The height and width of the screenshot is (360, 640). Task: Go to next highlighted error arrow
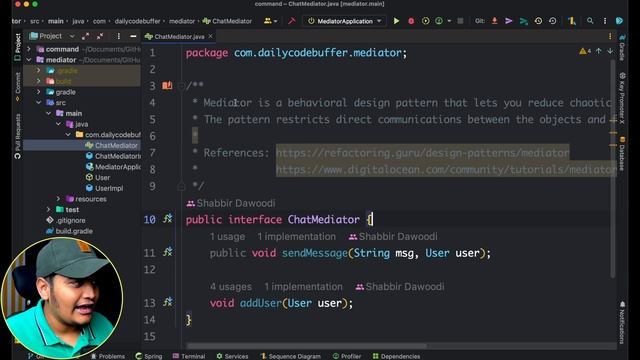610,51
